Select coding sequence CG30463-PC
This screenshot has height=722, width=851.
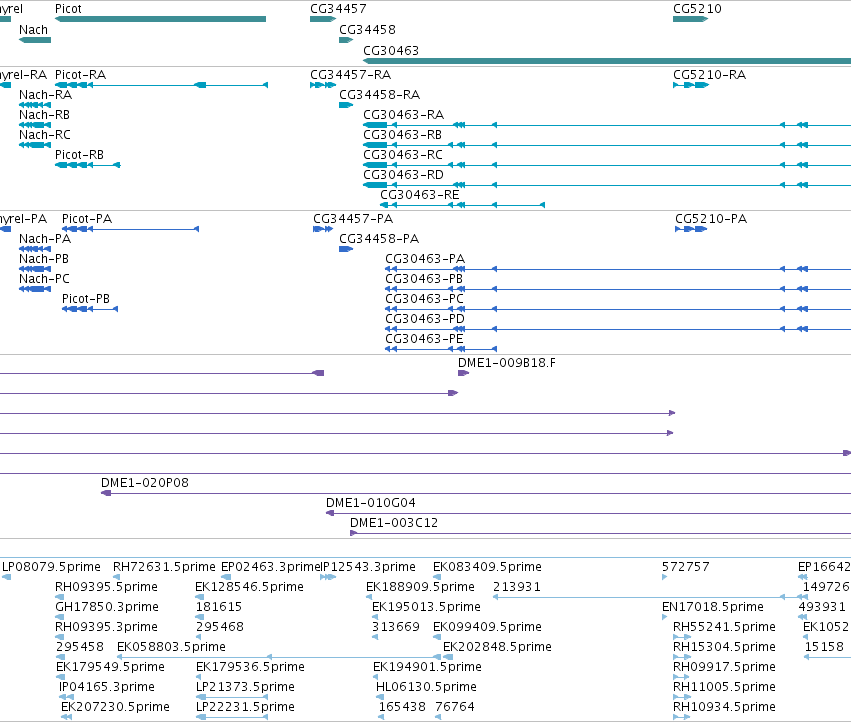(618, 309)
